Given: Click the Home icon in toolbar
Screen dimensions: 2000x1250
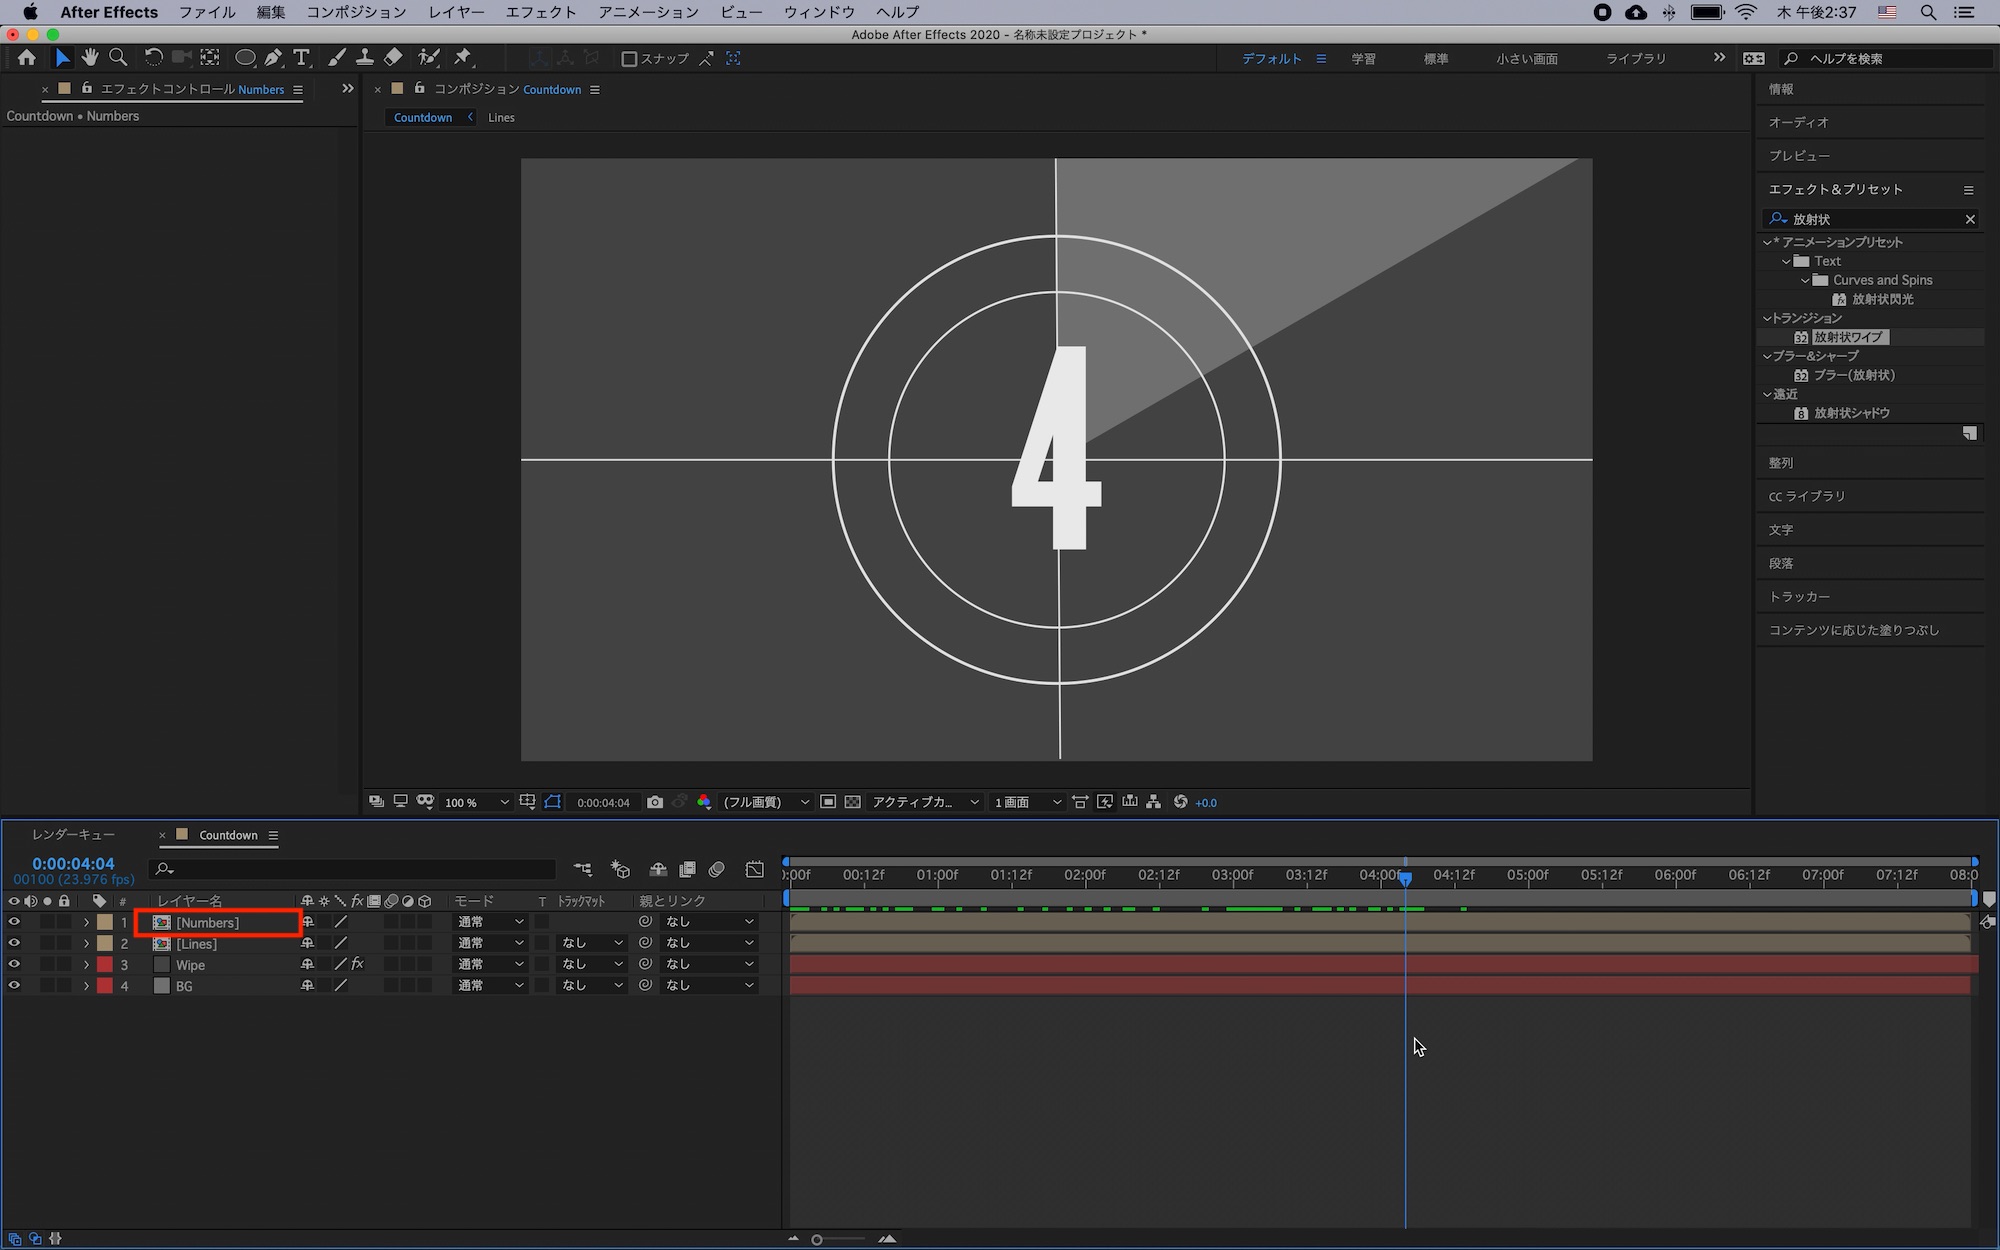Looking at the screenshot, I should (27, 58).
